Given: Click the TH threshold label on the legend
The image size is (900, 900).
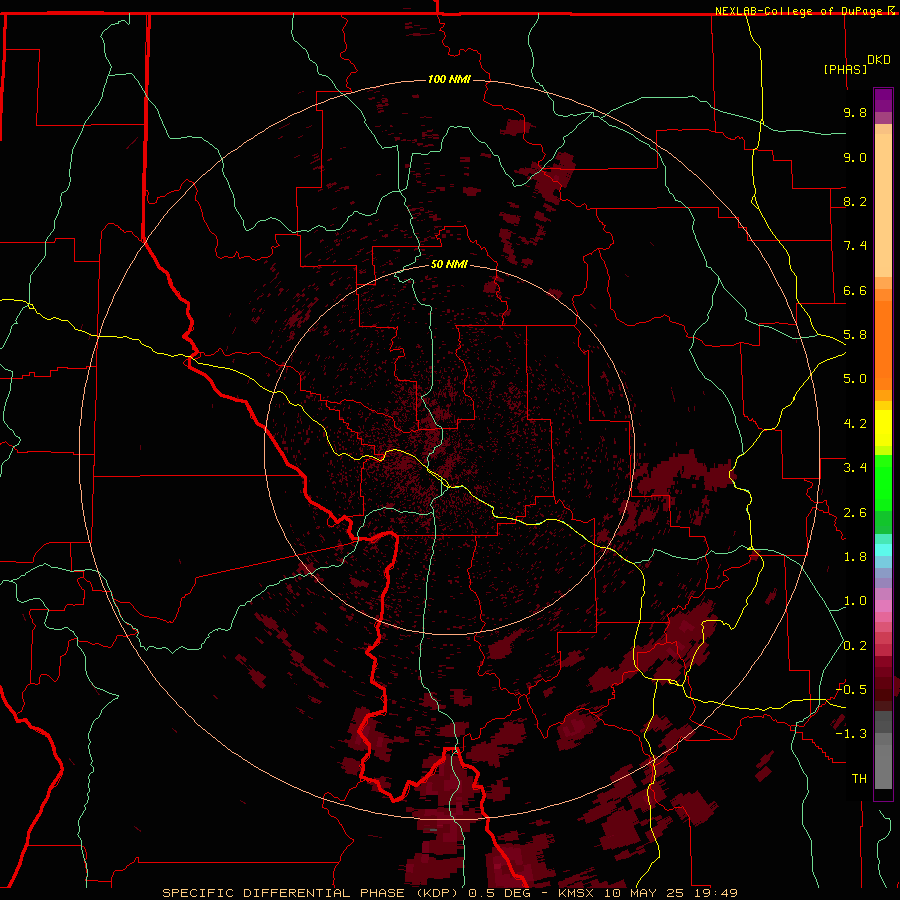Looking at the screenshot, I should pos(859,779).
